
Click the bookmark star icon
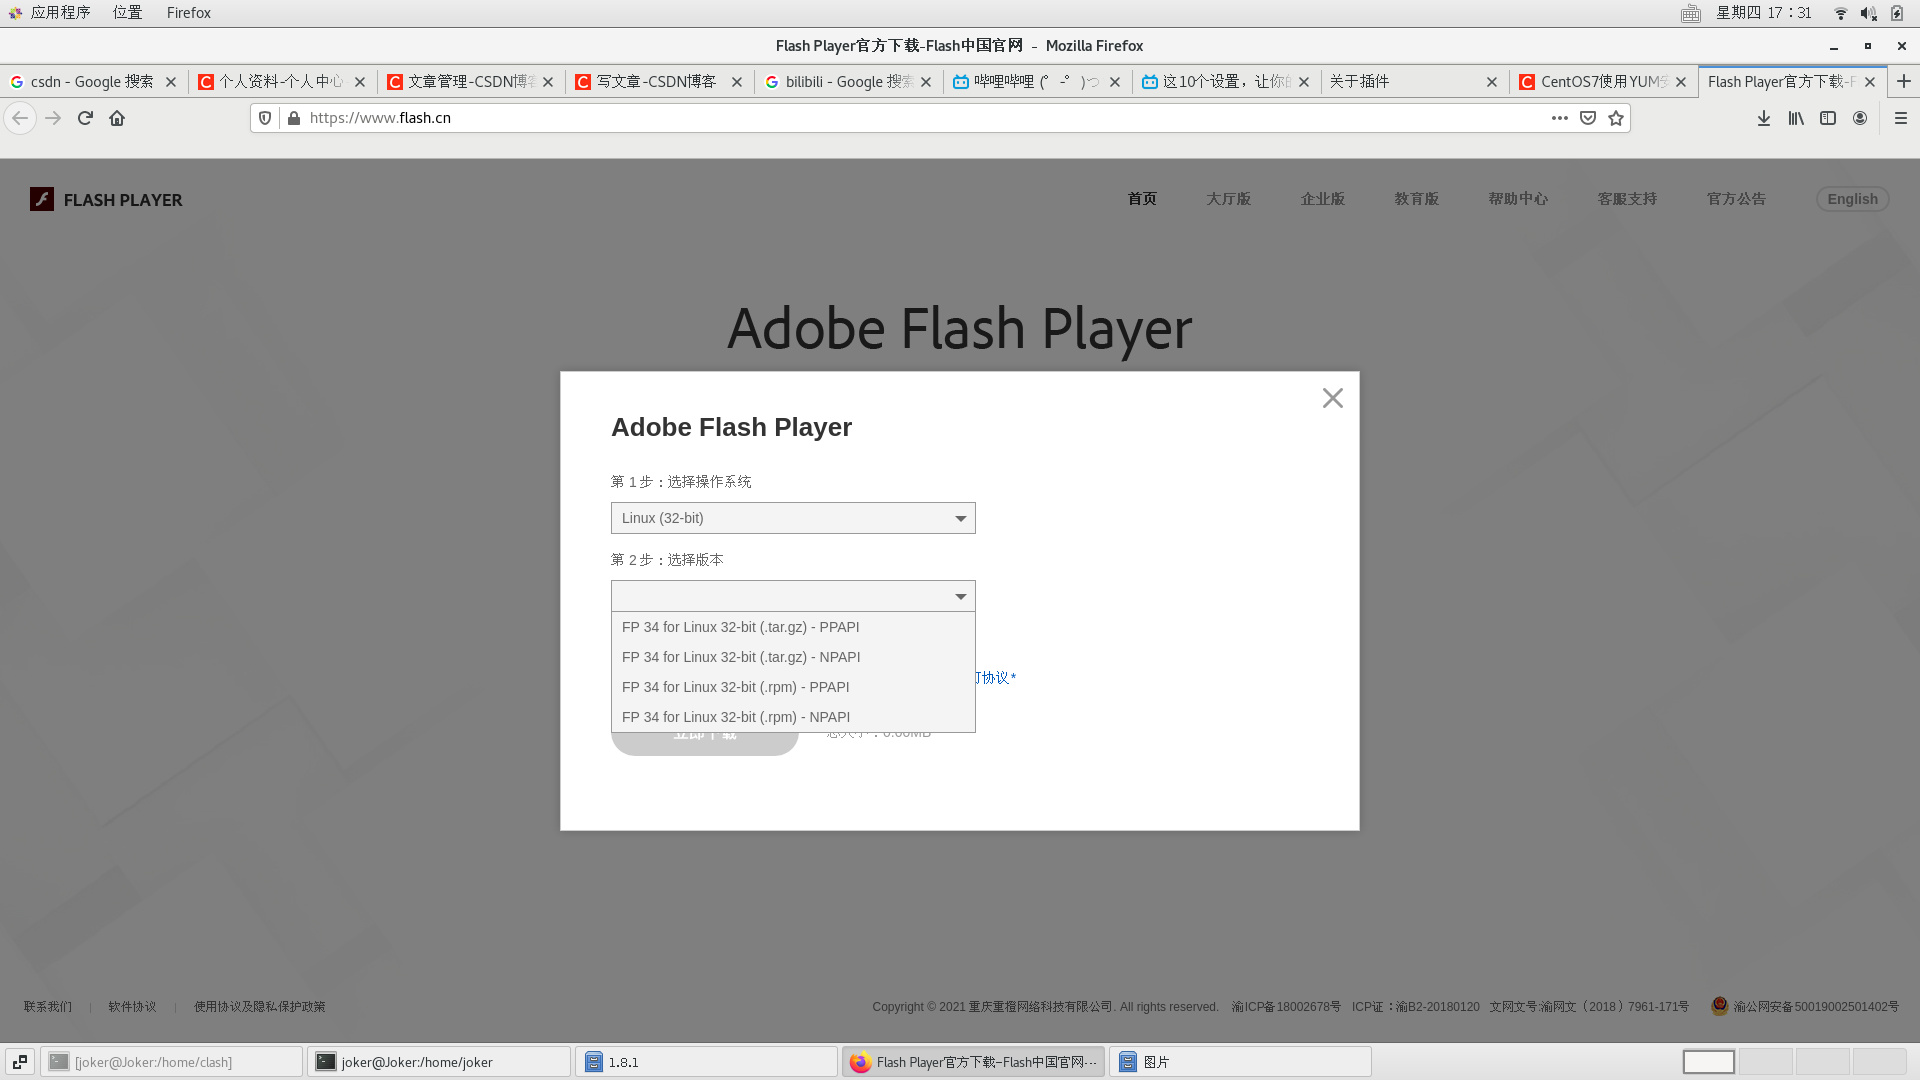point(1616,118)
